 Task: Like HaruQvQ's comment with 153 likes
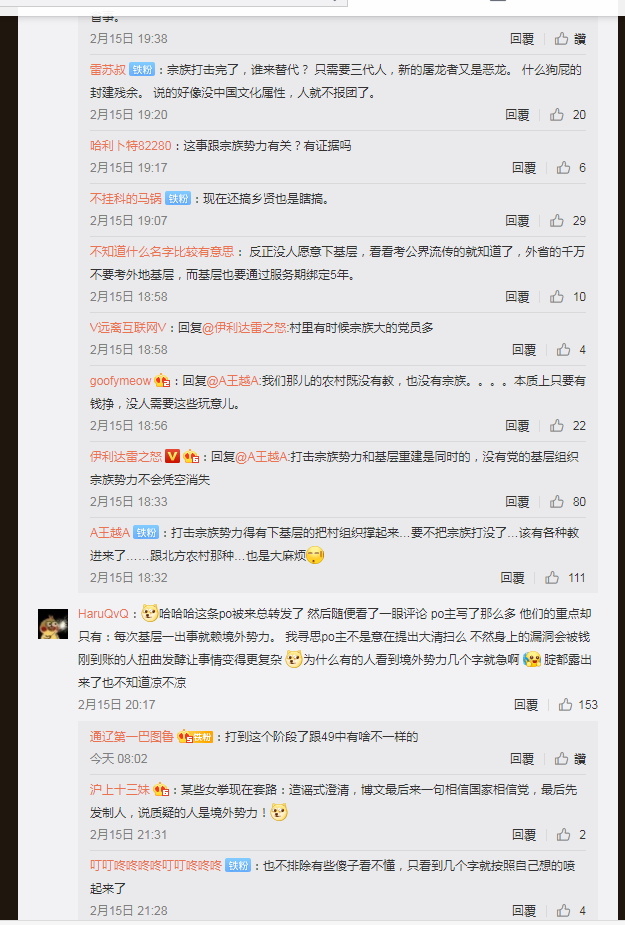coord(565,704)
